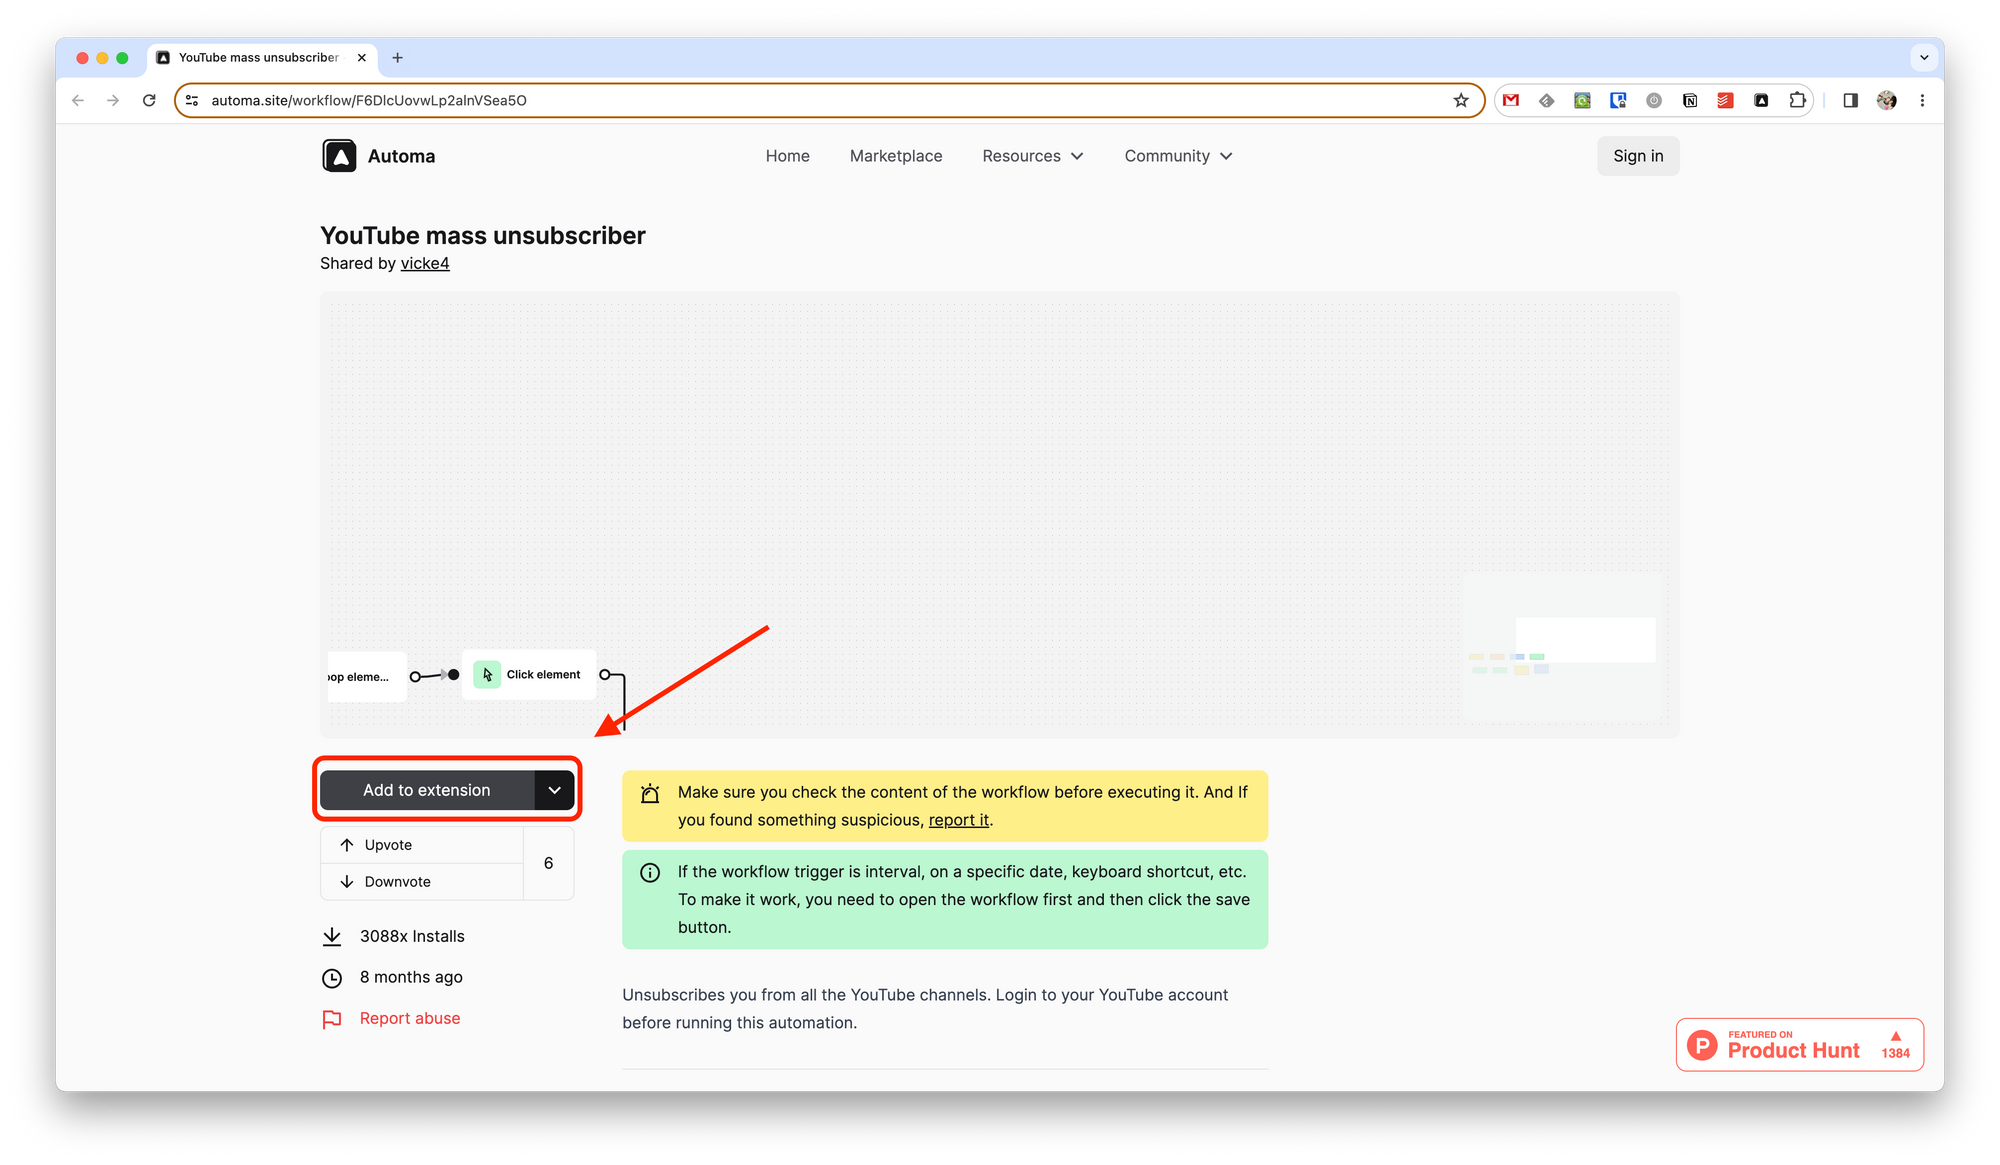Expand the Resources menu
Screen dimensions: 2000x1165
1032,156
